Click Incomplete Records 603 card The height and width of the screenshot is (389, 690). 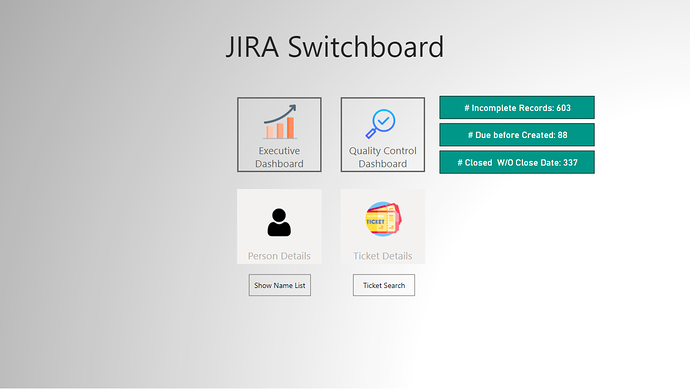[517, 108]
